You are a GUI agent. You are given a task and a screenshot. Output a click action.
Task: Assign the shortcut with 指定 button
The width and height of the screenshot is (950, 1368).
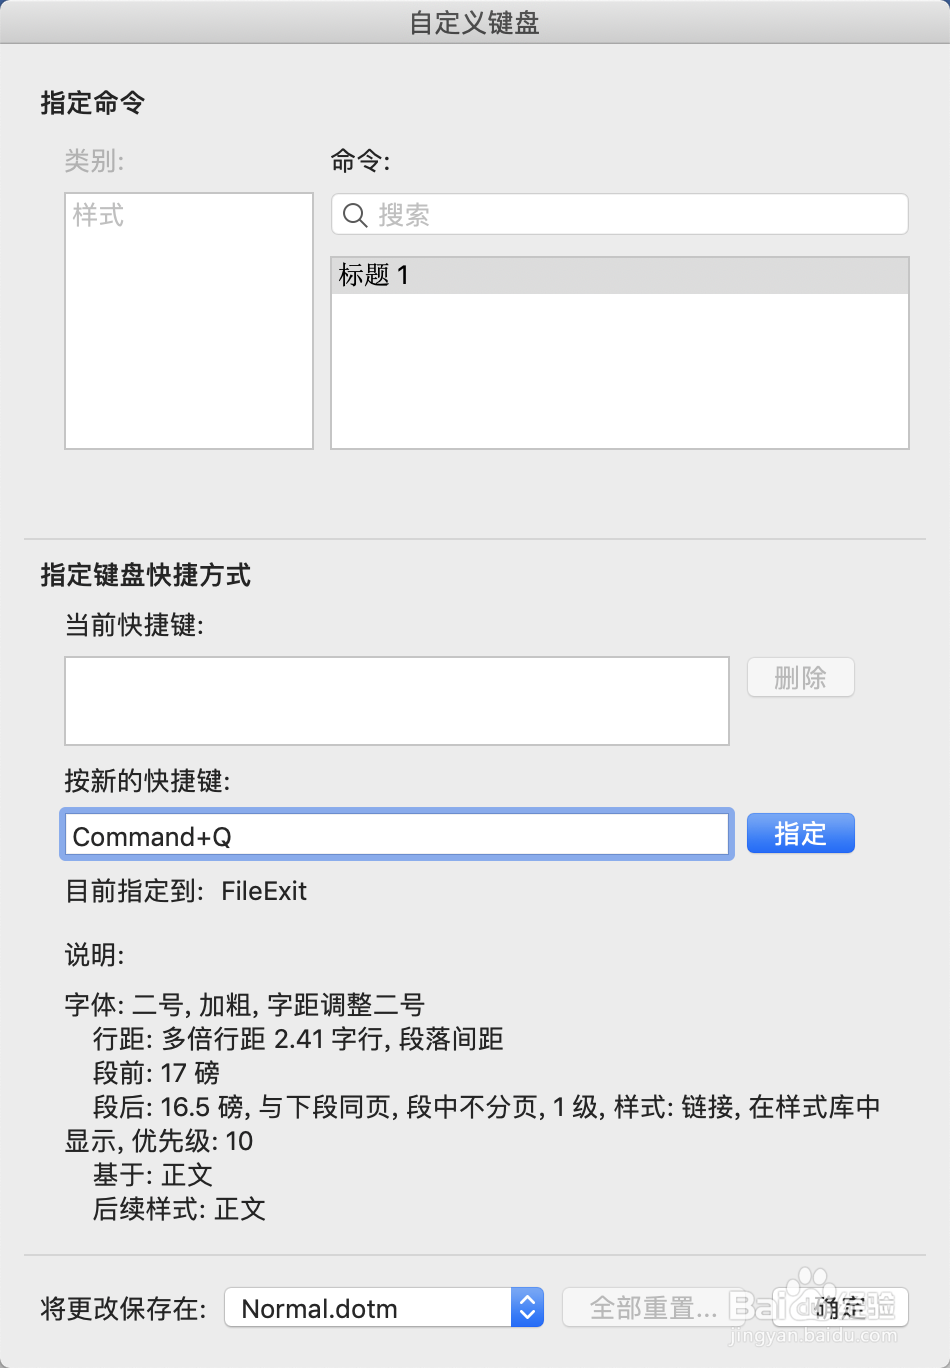pyautogui.click(x=800, y=834)
